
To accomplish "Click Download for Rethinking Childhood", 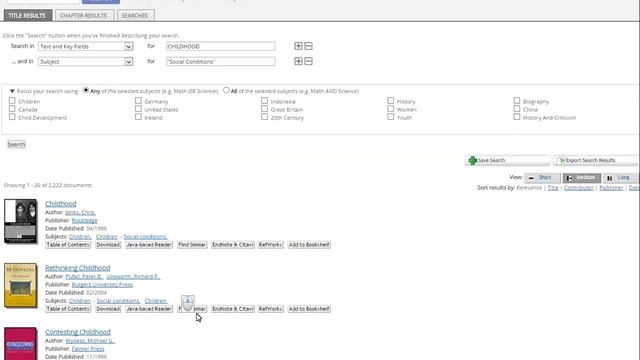I will (x=108, y=309).
